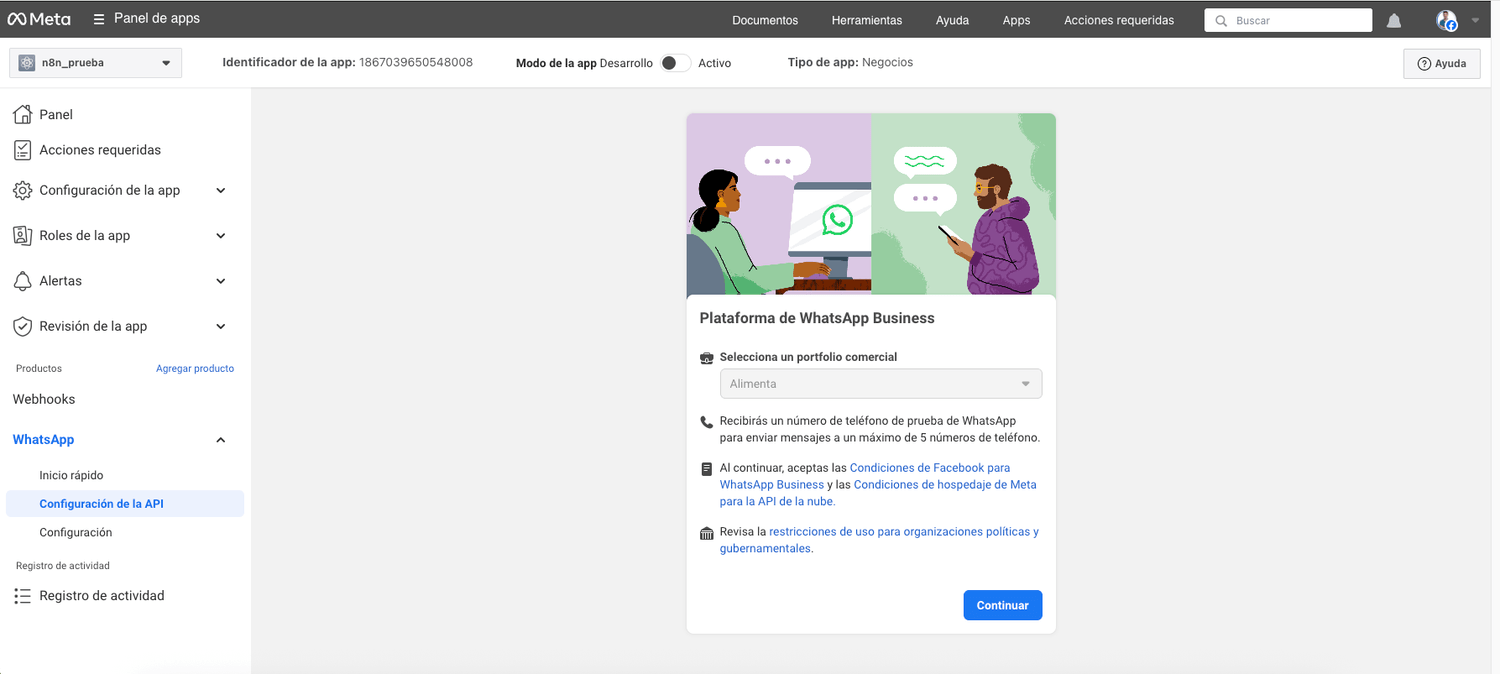
Task: Open Acciones requeridas in top navigation
Action: point(1119,20)
